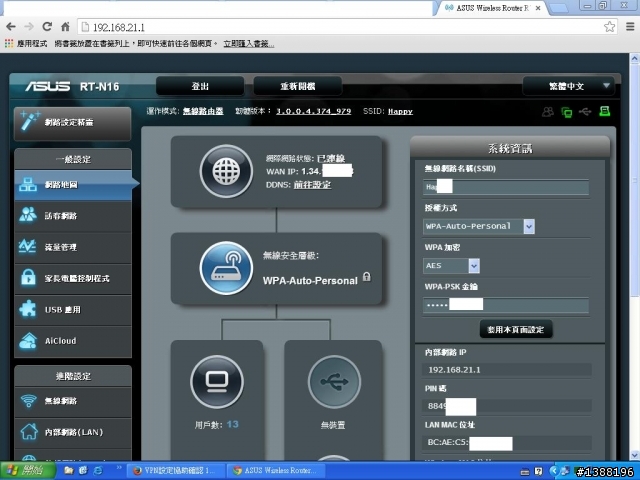This screenshot has width=640, height=480.
Task: Click the logout button in header
Action: (200, 86)
